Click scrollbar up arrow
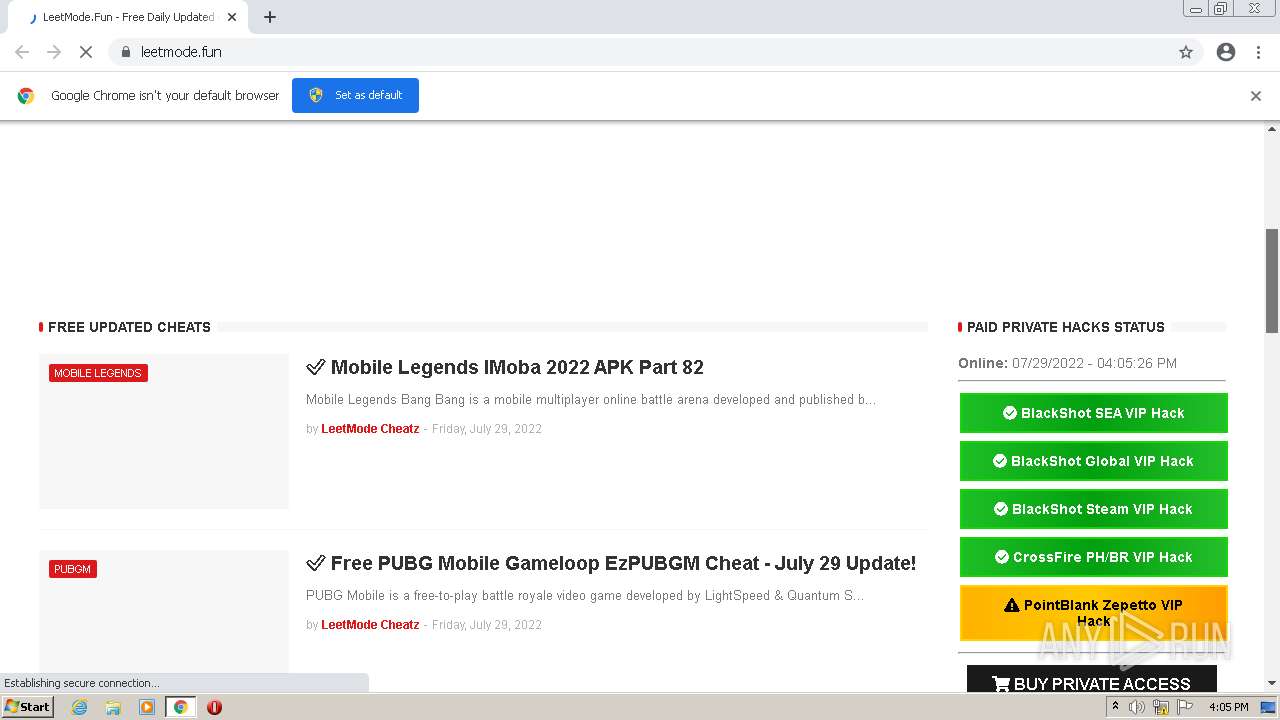Viewport: 1280px width, 720px height. pos(1272,128)
